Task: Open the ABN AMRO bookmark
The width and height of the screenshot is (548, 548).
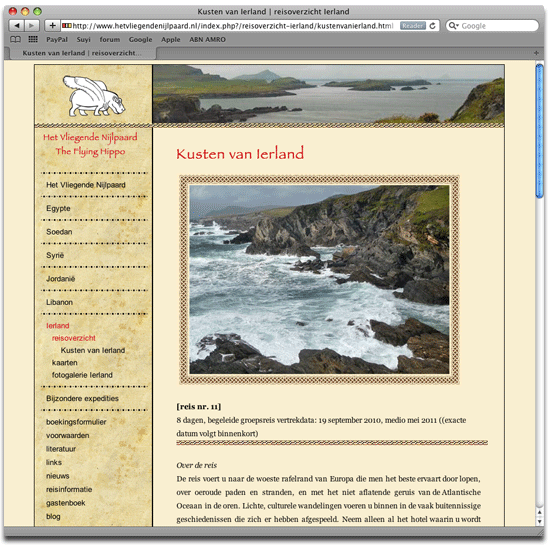Action: (x=208, y=39)
